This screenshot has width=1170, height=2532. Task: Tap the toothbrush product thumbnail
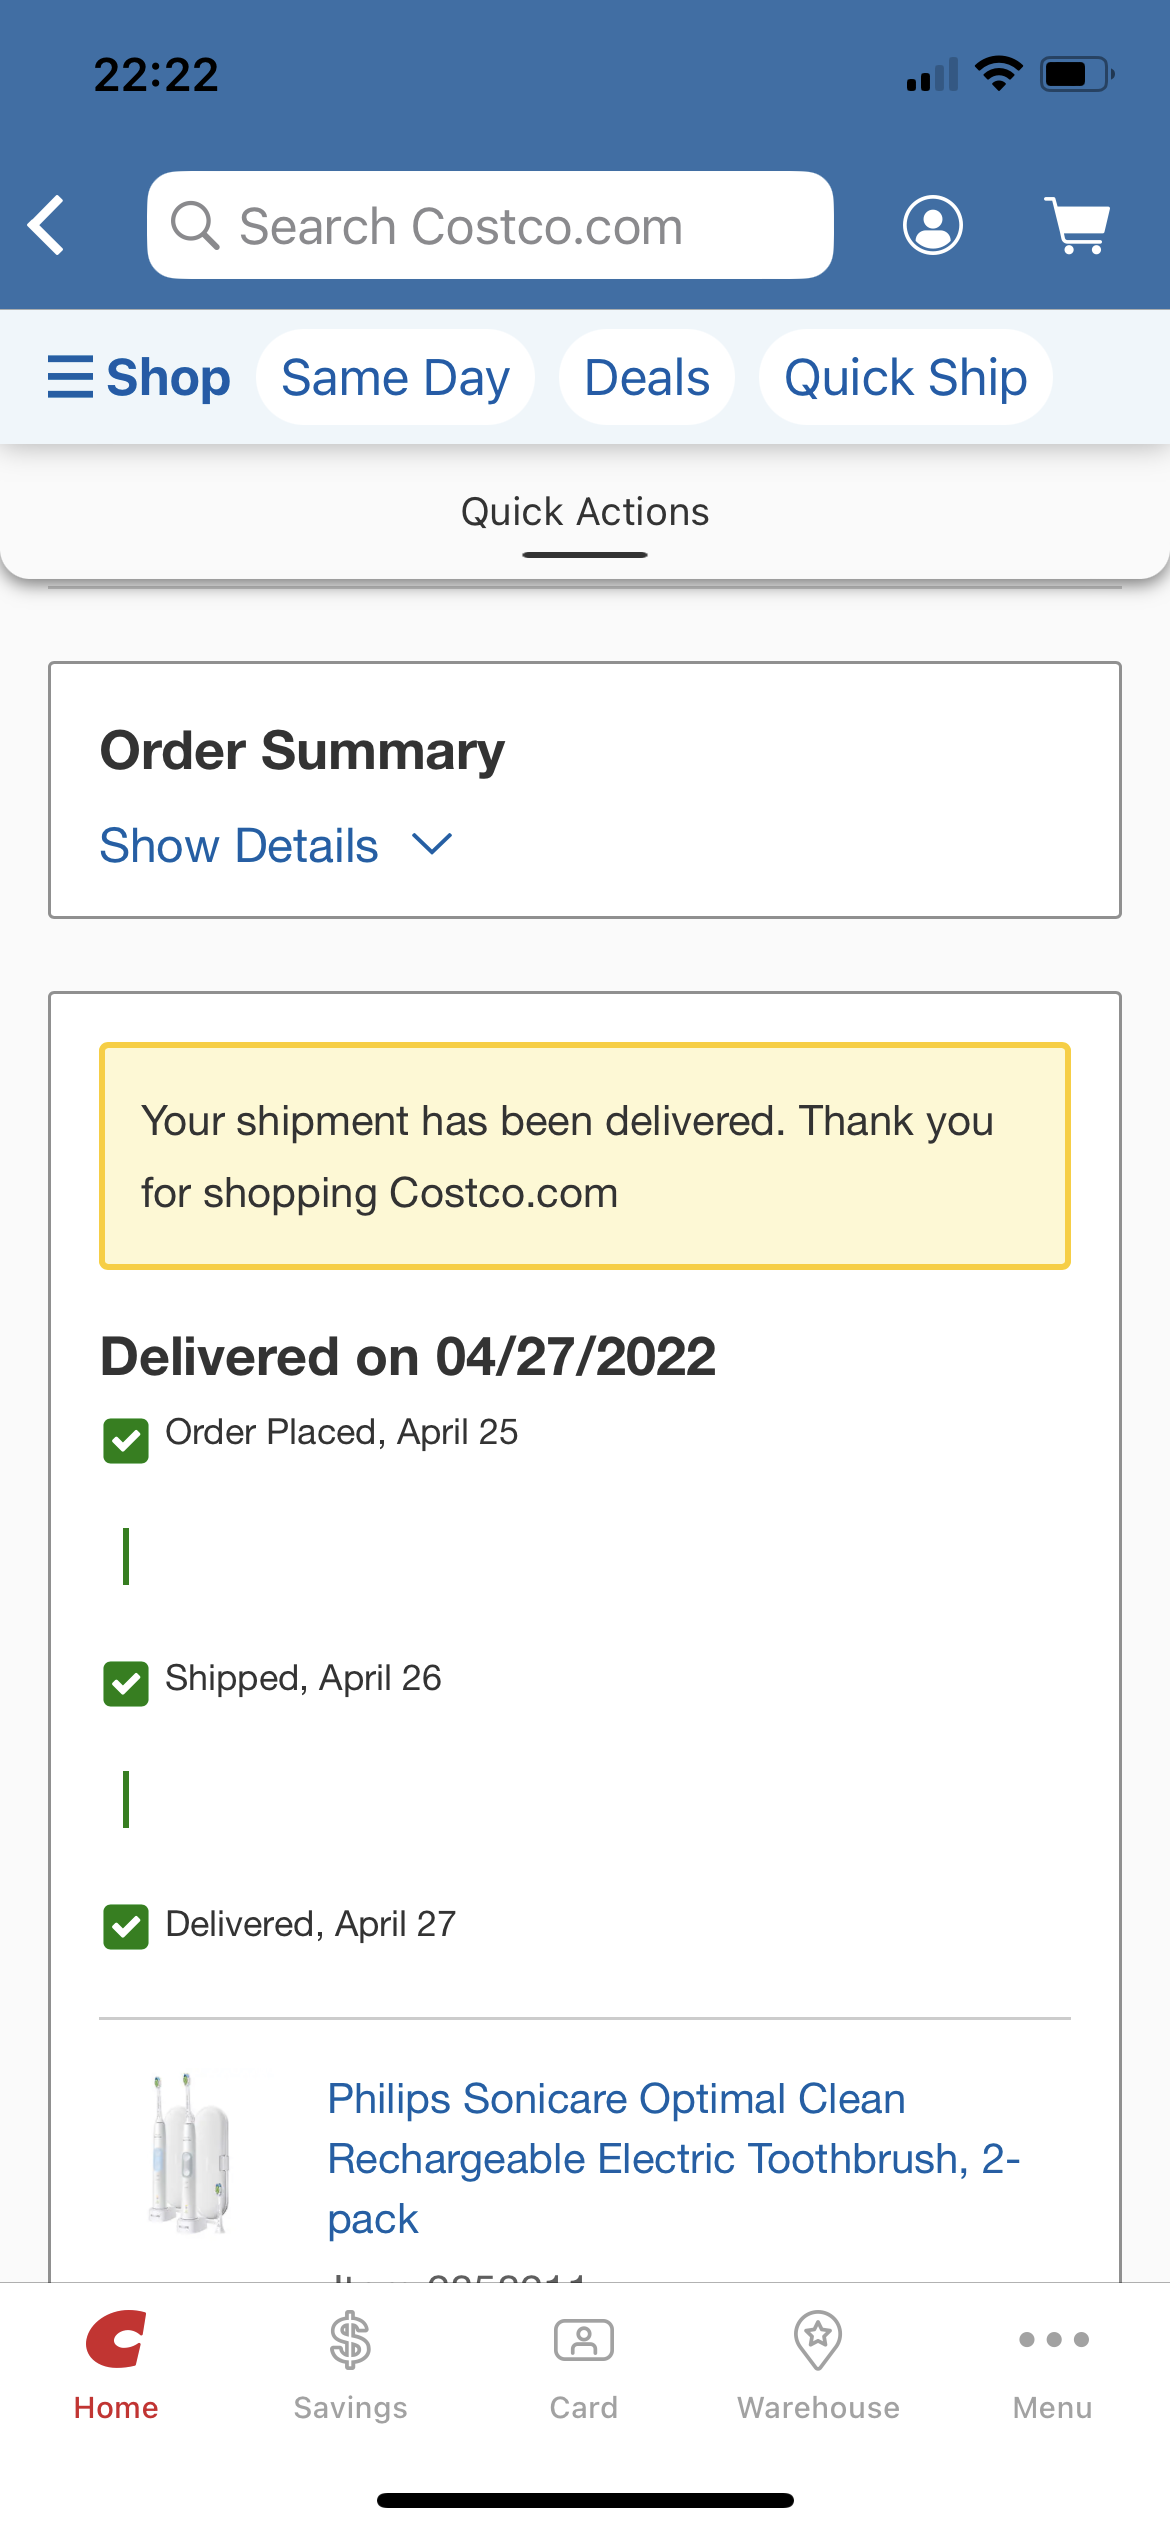point(188,2154)
